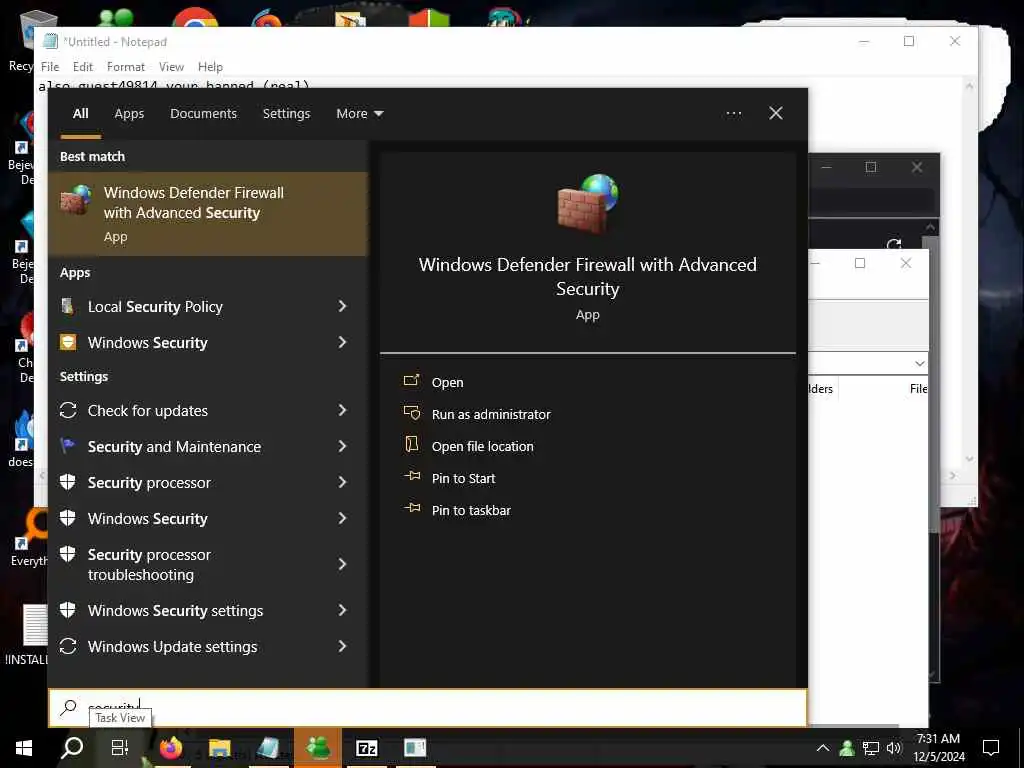
Task: Click the Security processor troubleshooting shield icon
Action: point(67,554)
